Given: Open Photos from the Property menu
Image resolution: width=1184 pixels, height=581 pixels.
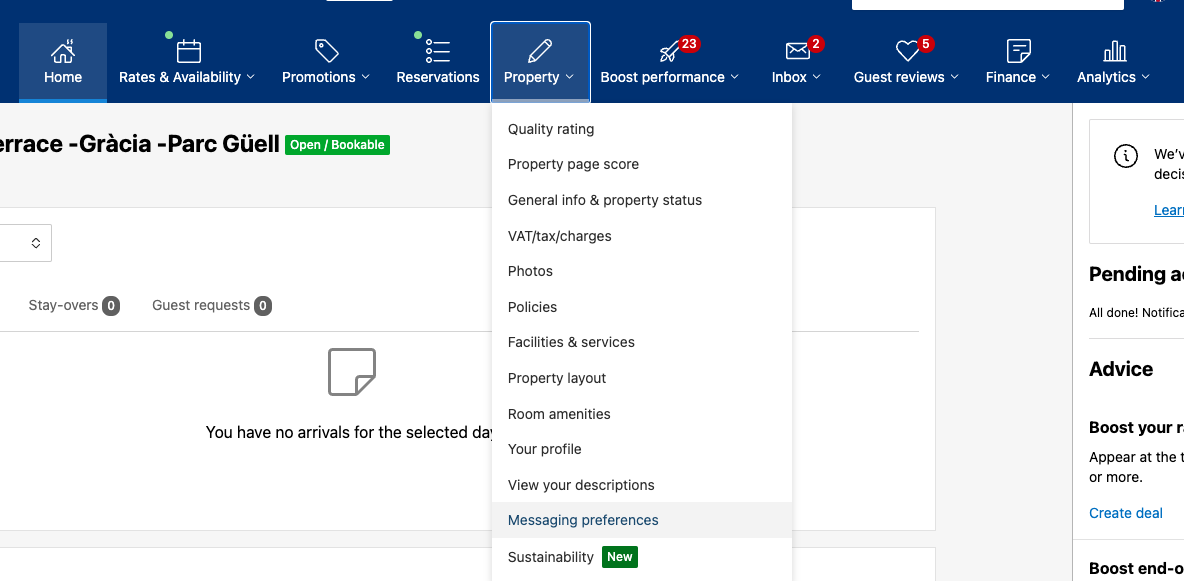Looking at the screenshot, I should pos(530,271).
